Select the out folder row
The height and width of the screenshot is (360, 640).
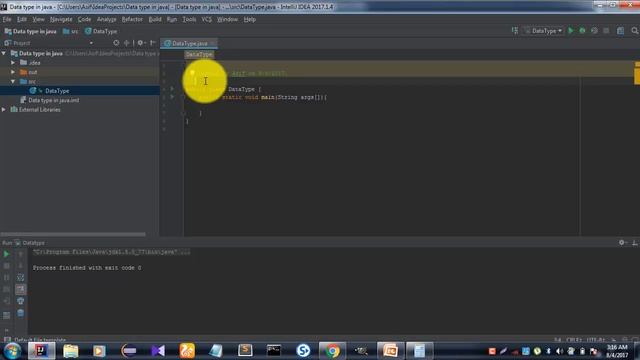pyautogui.click(x=80, y=72)
